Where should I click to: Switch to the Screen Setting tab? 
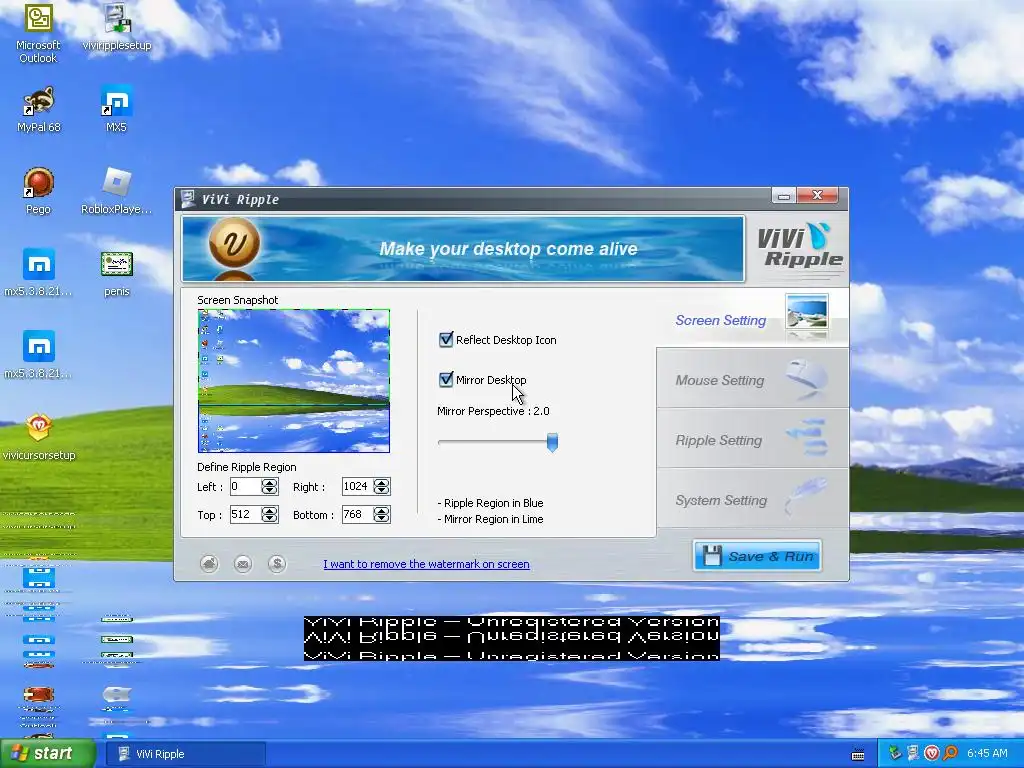coord(752,320)
